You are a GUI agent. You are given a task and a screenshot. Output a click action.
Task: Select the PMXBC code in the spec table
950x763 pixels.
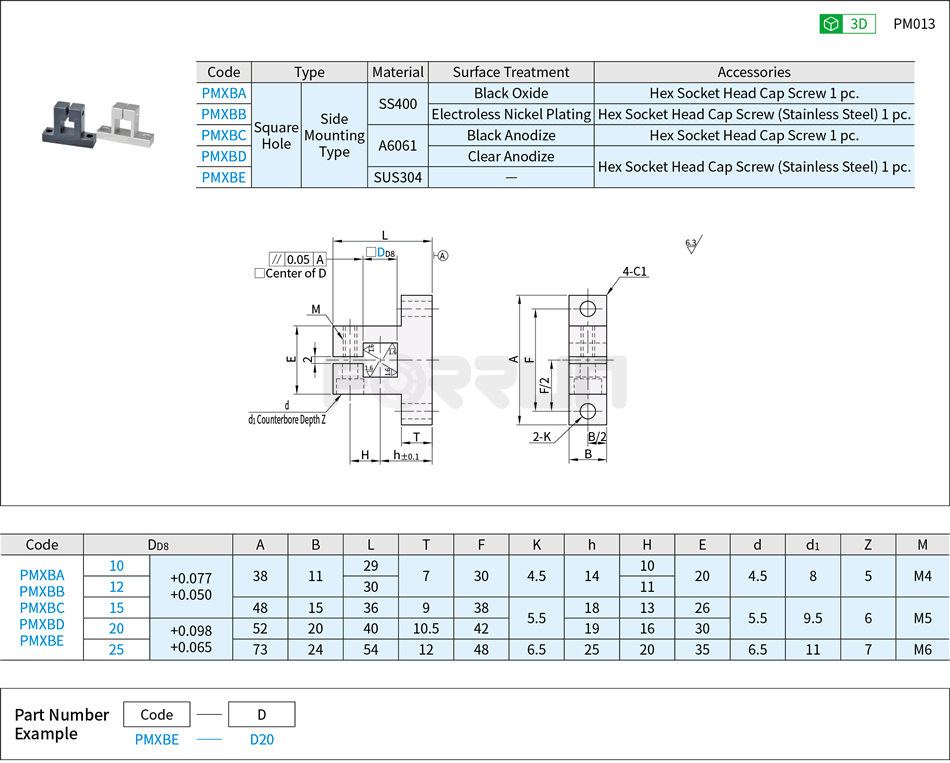coord(41,608)
